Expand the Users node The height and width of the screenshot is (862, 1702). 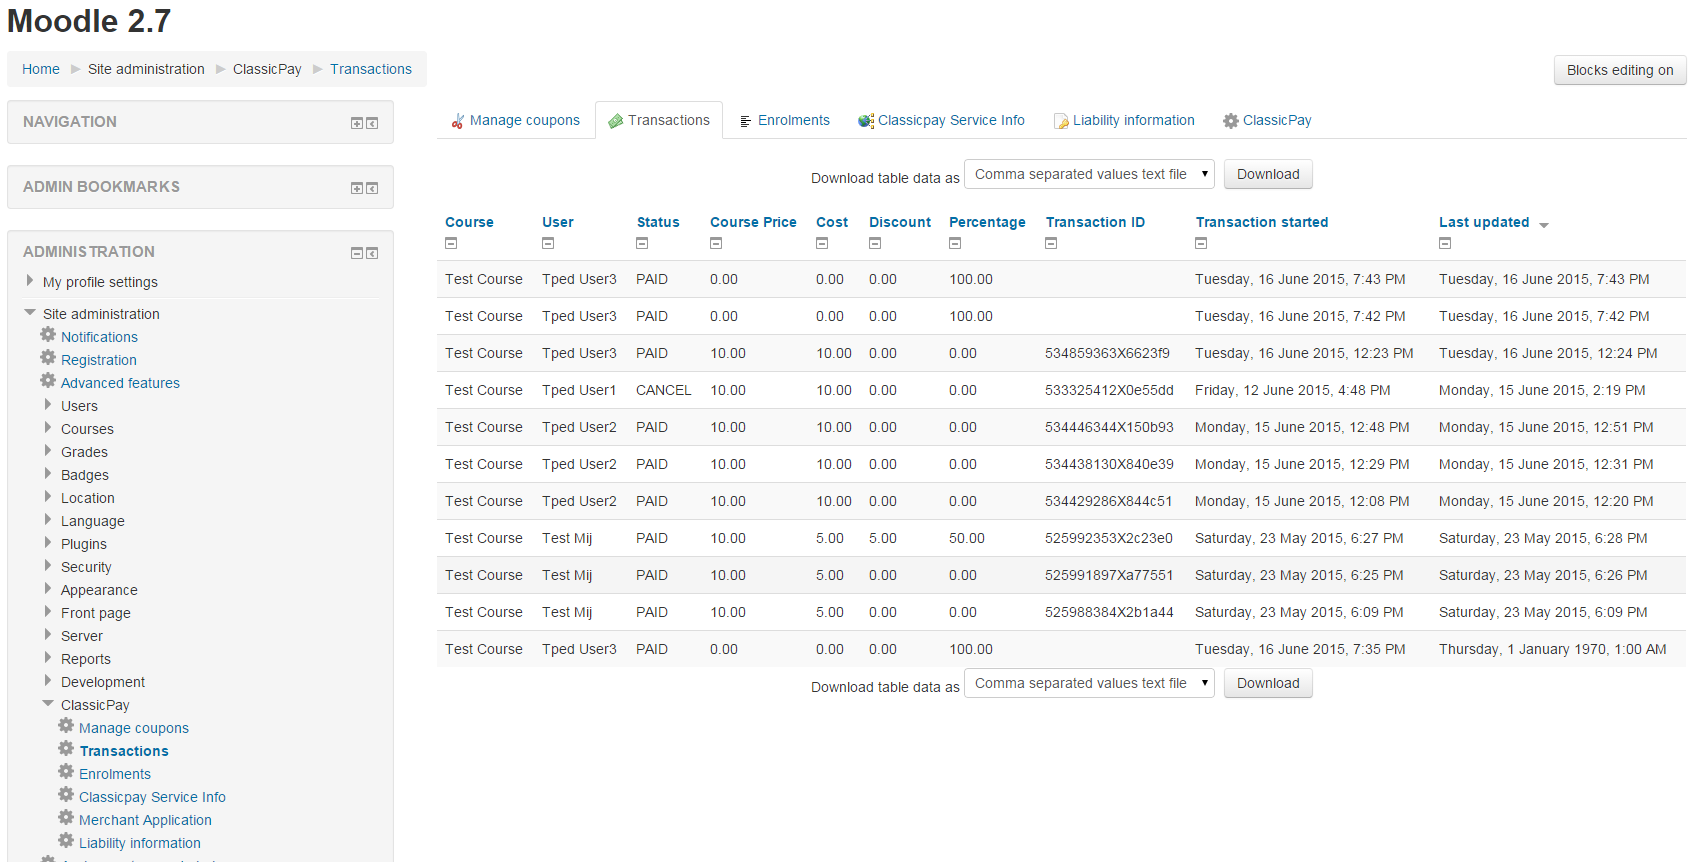pos(48,405)
